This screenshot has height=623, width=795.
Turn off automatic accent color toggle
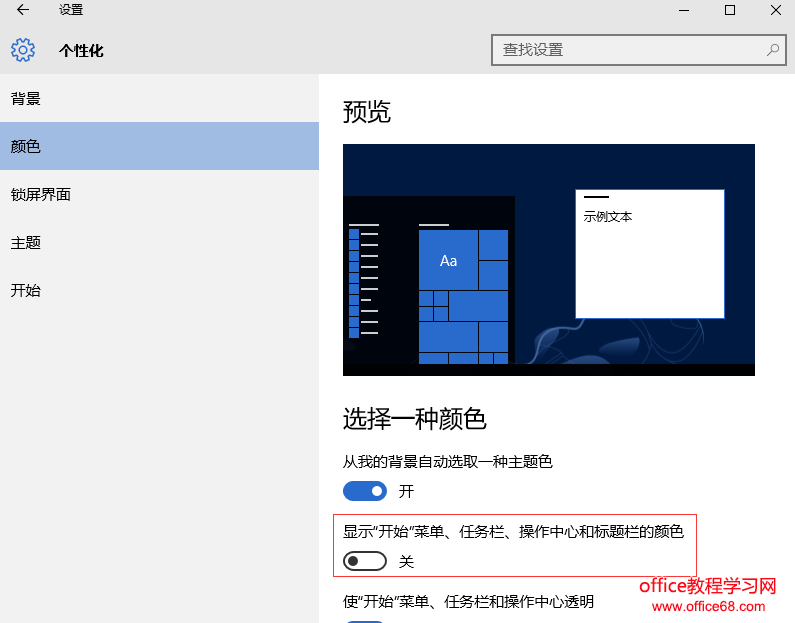tap(365, 491)
